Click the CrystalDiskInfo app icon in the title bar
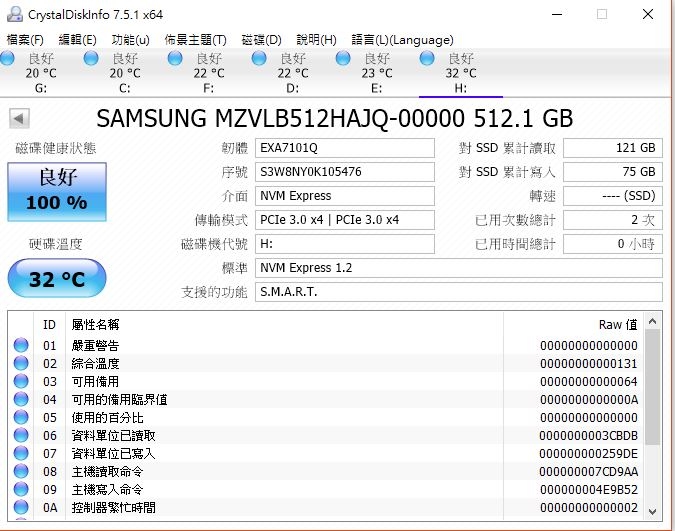The image size is (675, 531). pyautogui.click(x=14, y=14)
